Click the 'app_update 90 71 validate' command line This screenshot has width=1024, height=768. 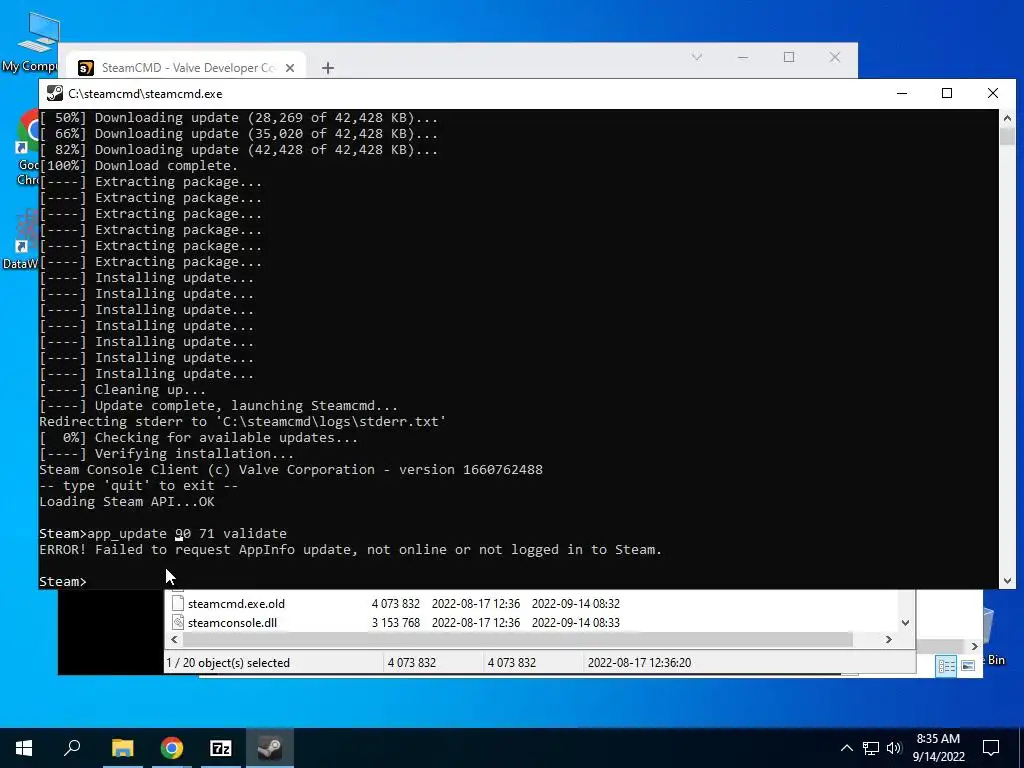pos(163,534)
